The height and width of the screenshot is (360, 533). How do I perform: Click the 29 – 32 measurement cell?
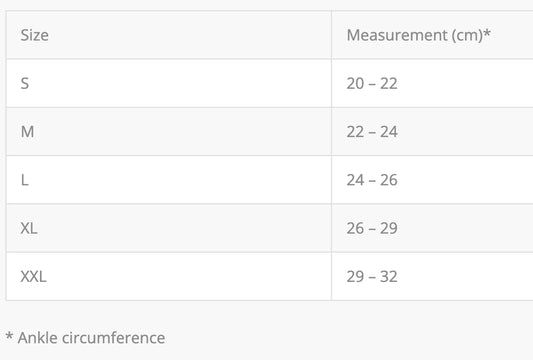click(432, 276)
